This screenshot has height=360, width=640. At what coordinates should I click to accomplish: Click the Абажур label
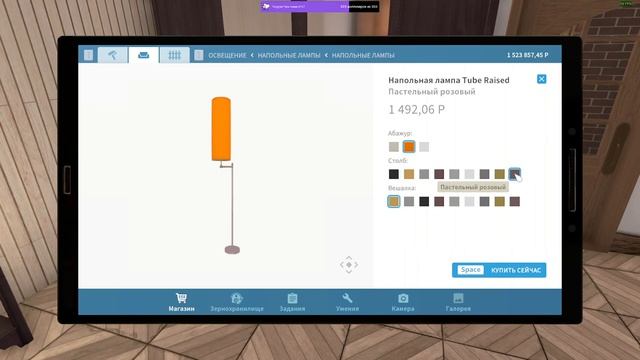pyautogui.click(x=400, y=133)
